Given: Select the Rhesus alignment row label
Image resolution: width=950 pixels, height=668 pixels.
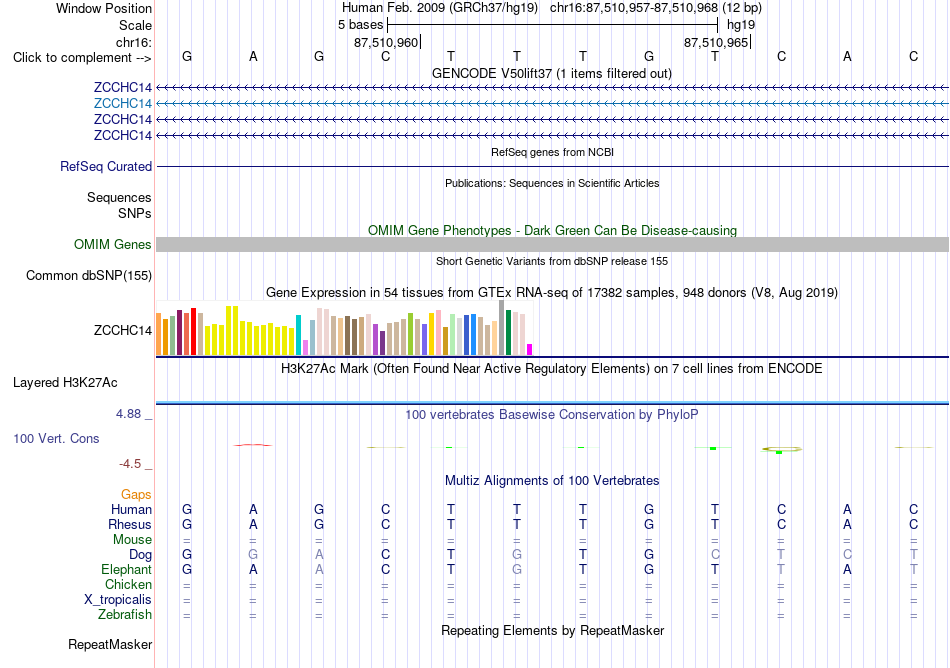Looking at the screenshot, I should tap(130, 524).
